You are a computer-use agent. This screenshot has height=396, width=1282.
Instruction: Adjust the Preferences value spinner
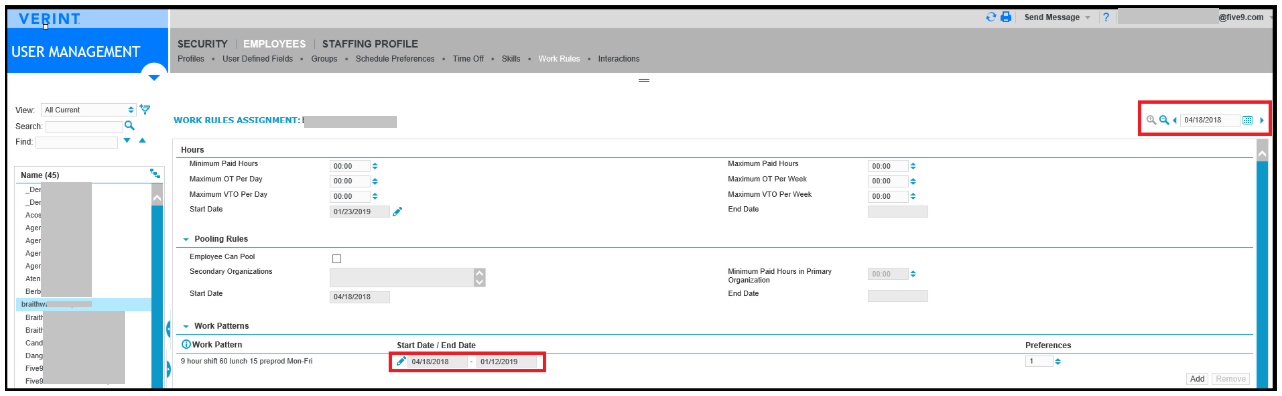tap(1058, 361)
